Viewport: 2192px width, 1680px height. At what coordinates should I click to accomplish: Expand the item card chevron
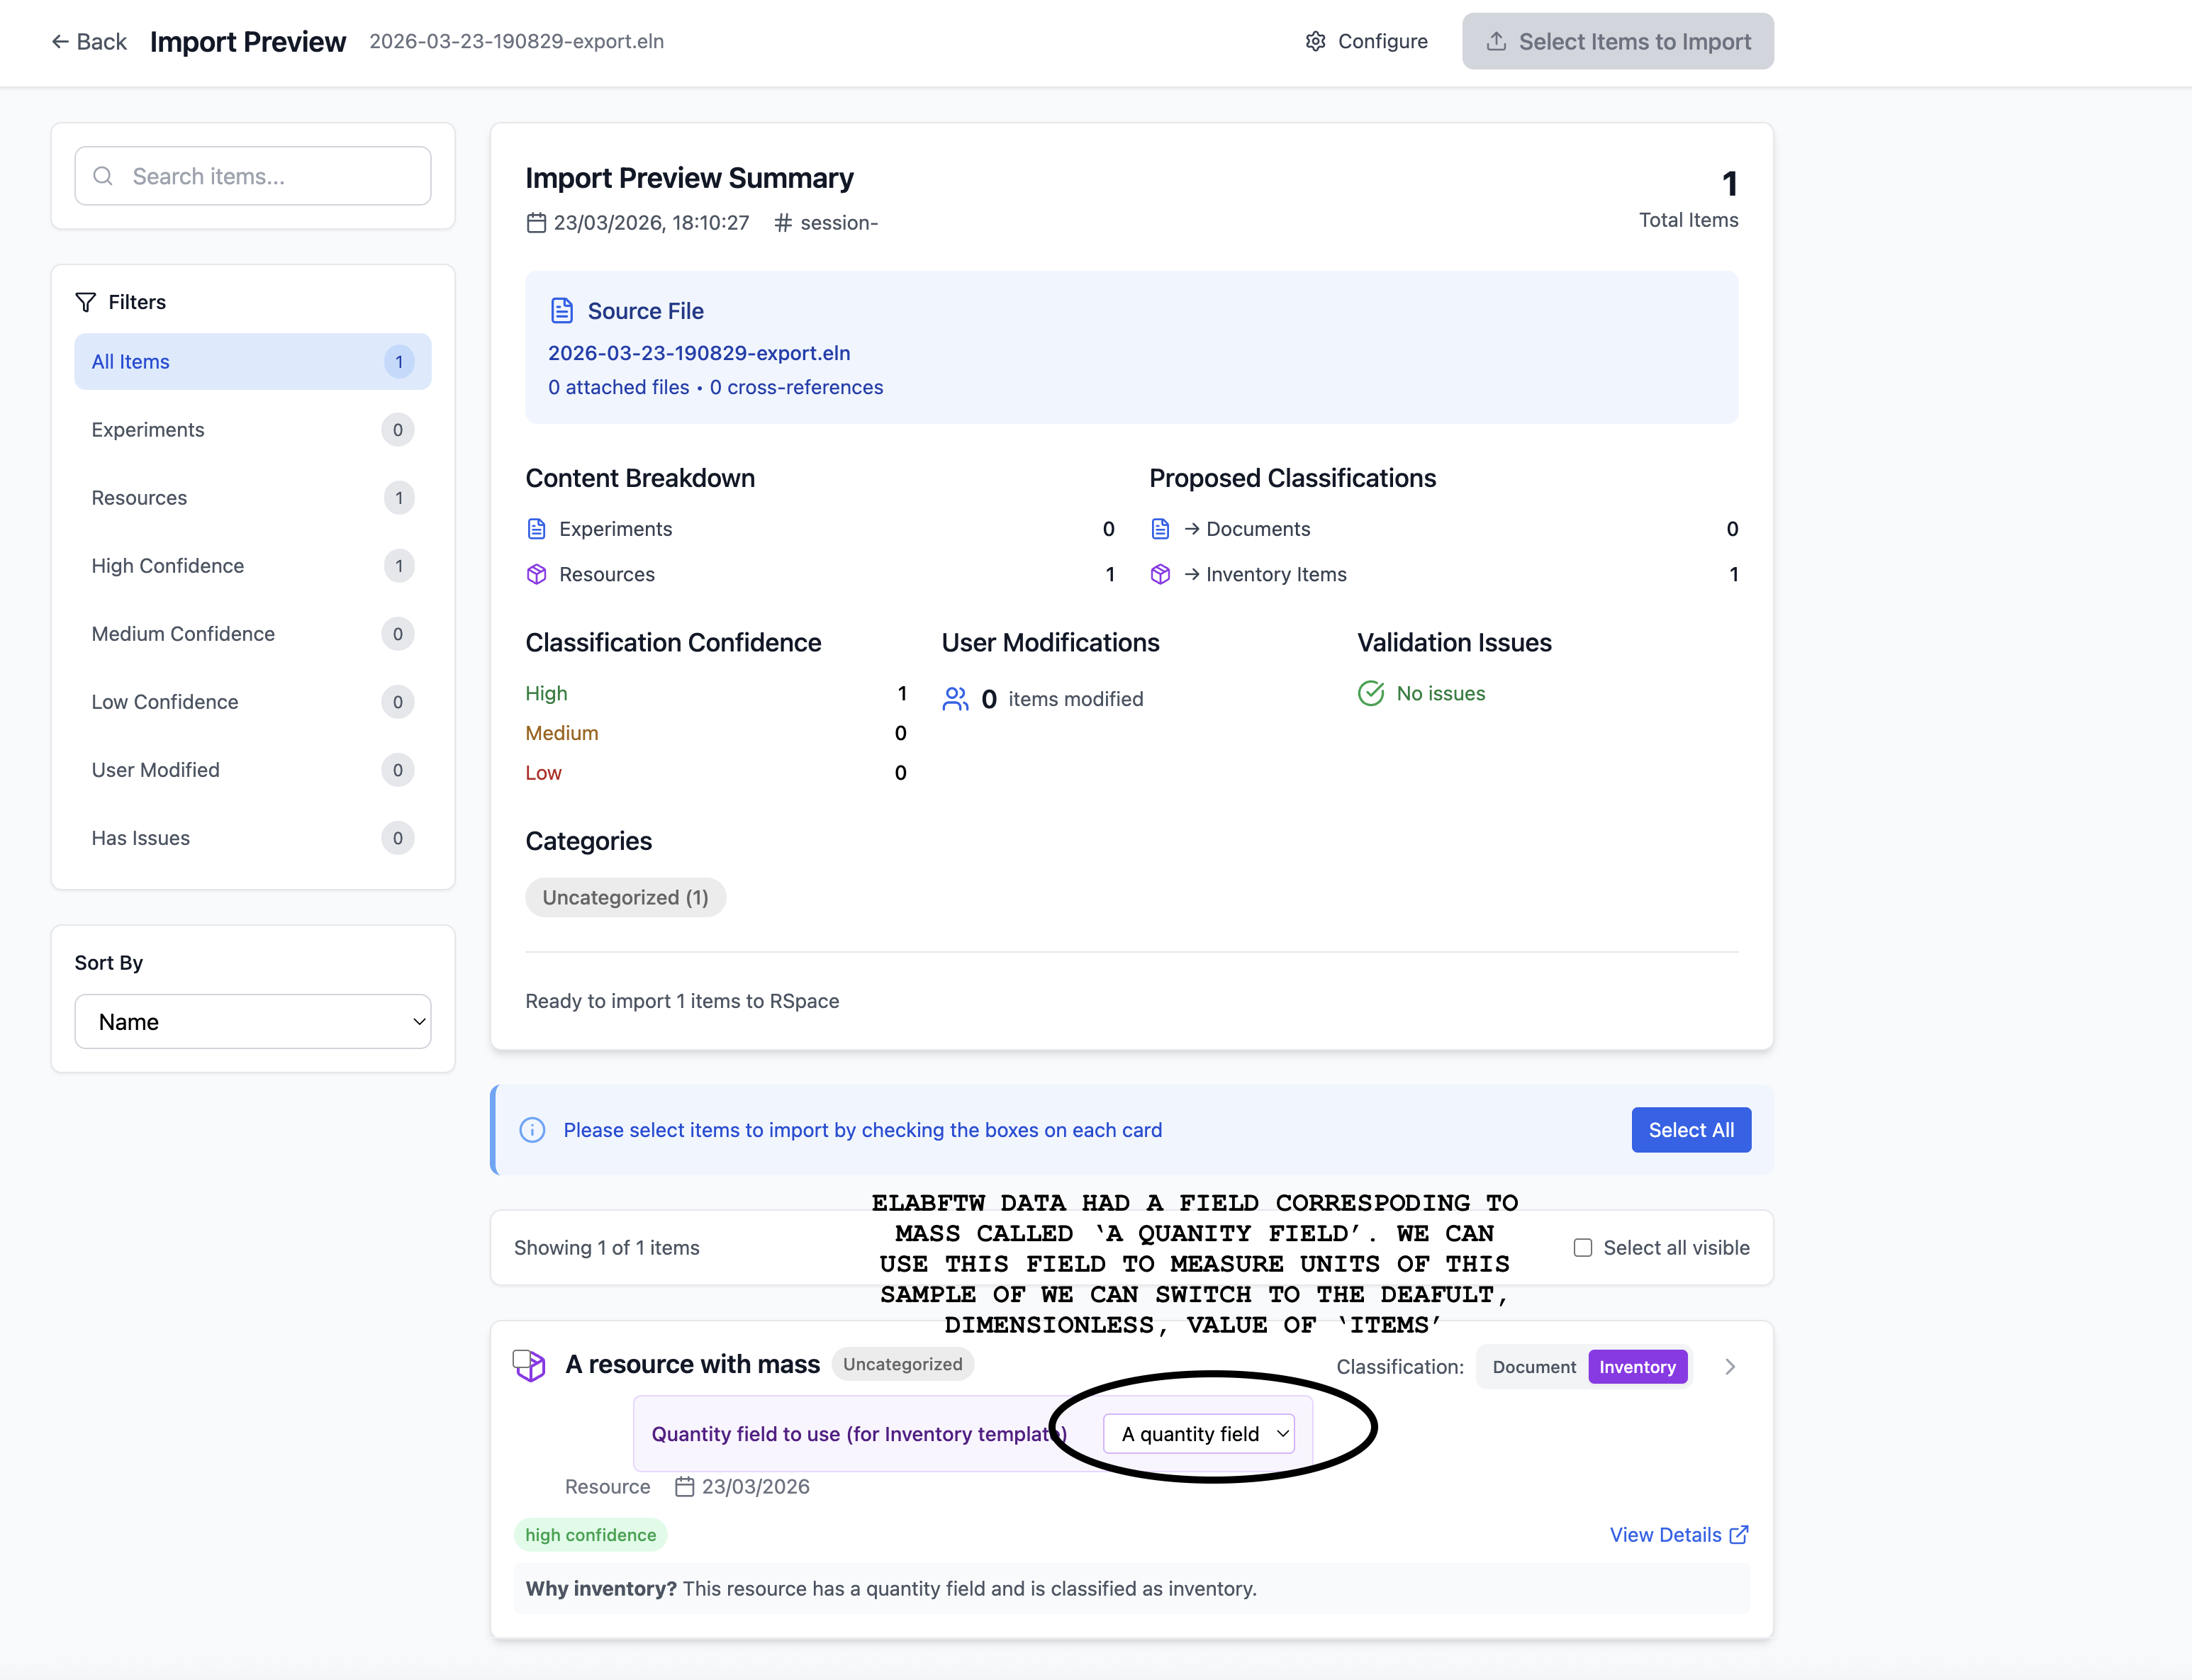pos(1730,1367)
